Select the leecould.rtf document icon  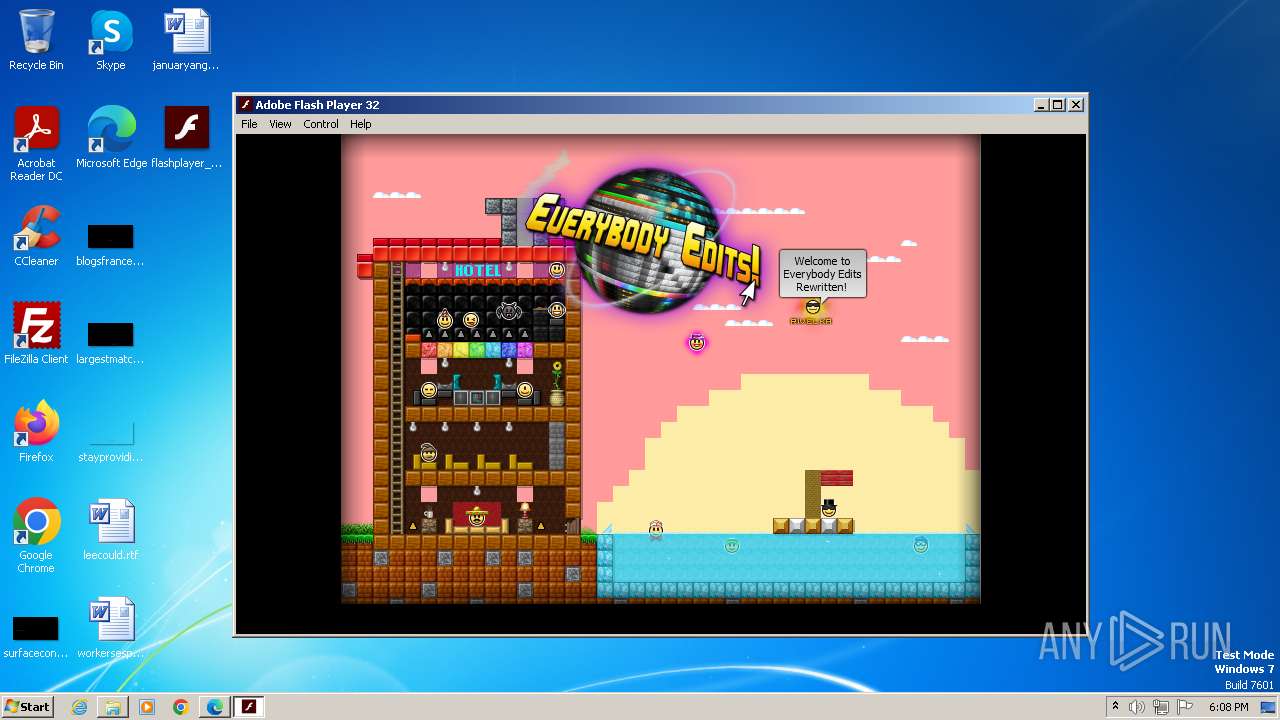(110, 530)
